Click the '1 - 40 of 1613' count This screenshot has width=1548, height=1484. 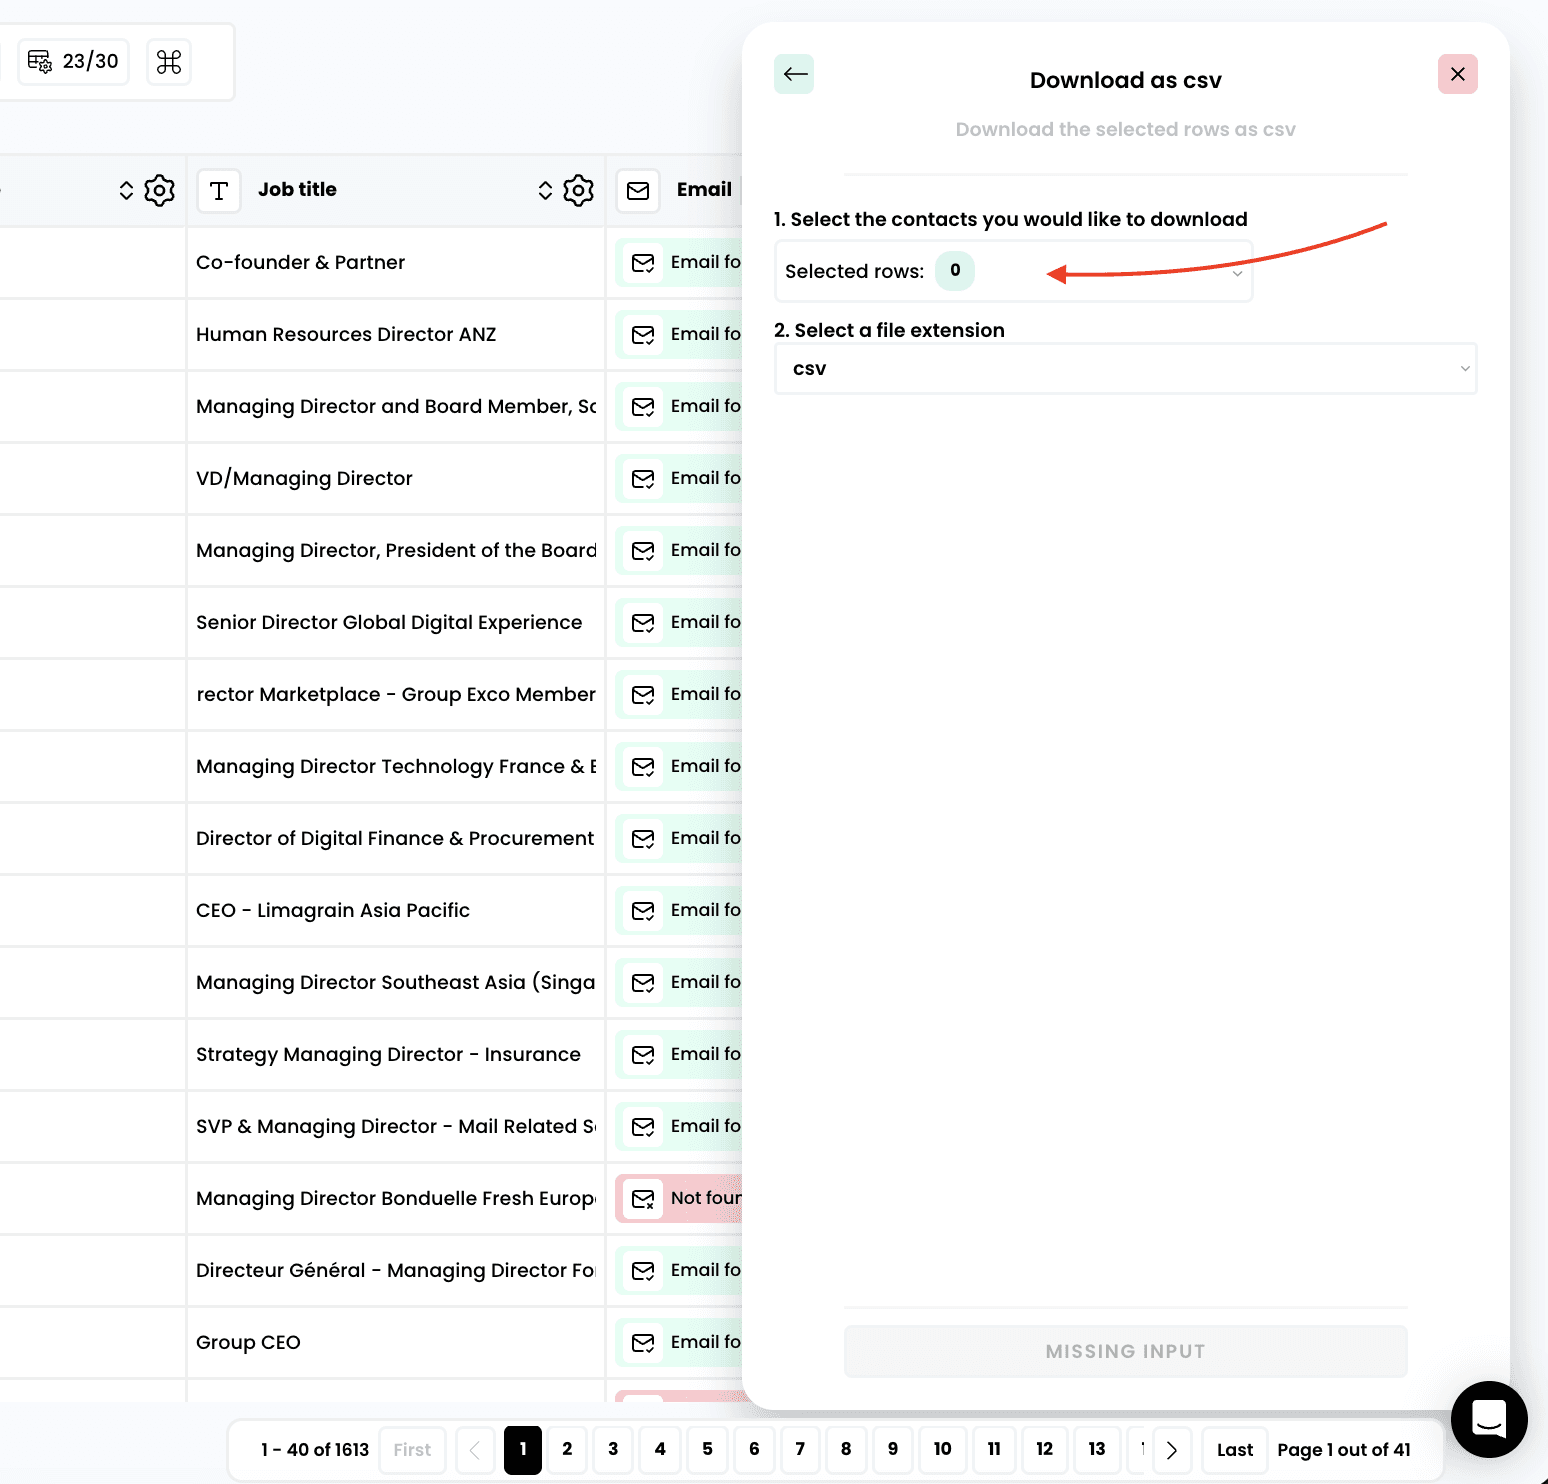point(315,1450)
